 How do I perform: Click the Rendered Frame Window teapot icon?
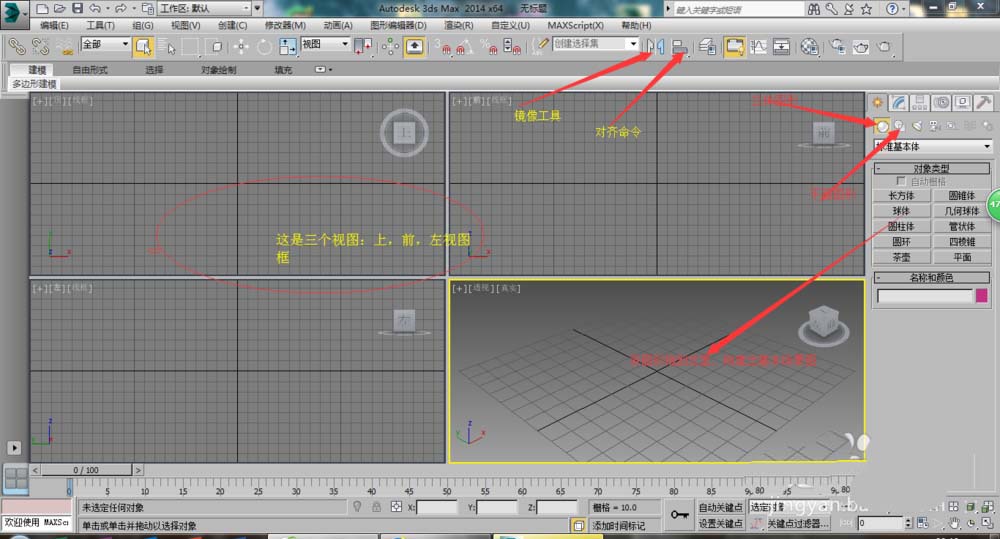861,47
